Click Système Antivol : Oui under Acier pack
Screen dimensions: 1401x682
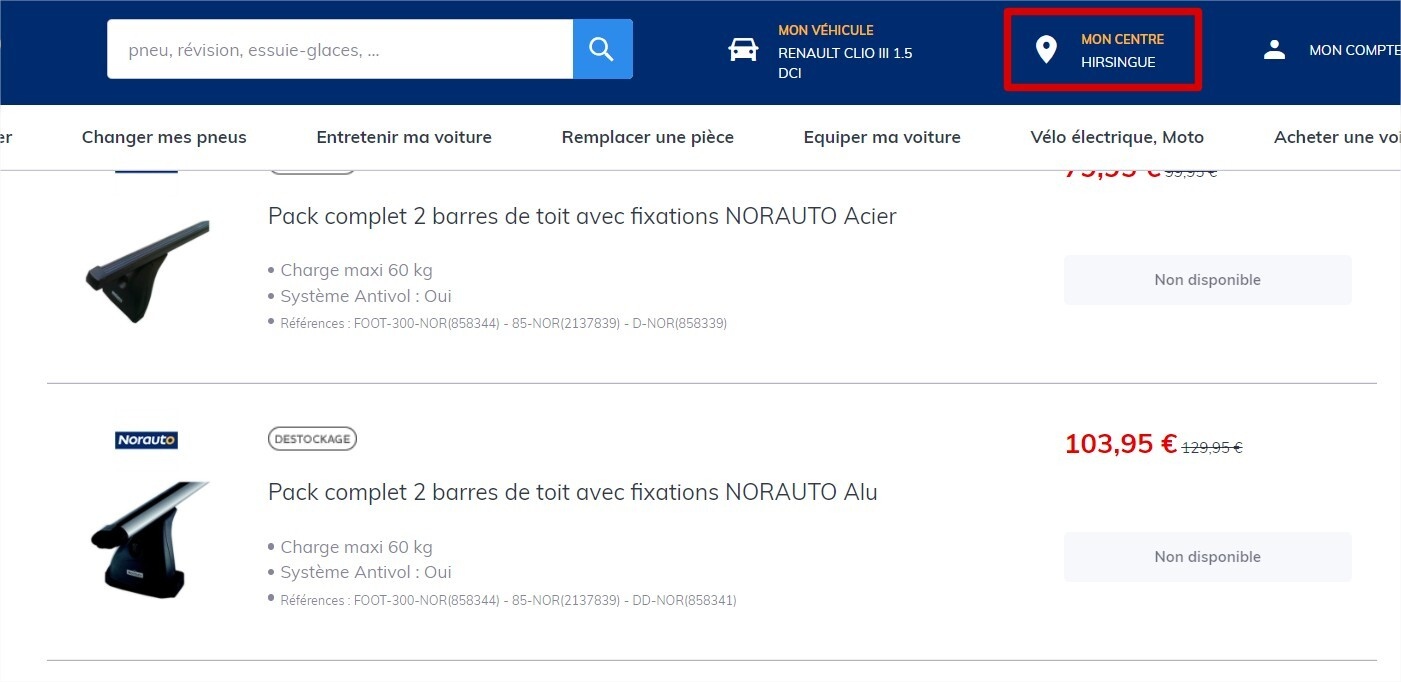[x=366, y=296]
